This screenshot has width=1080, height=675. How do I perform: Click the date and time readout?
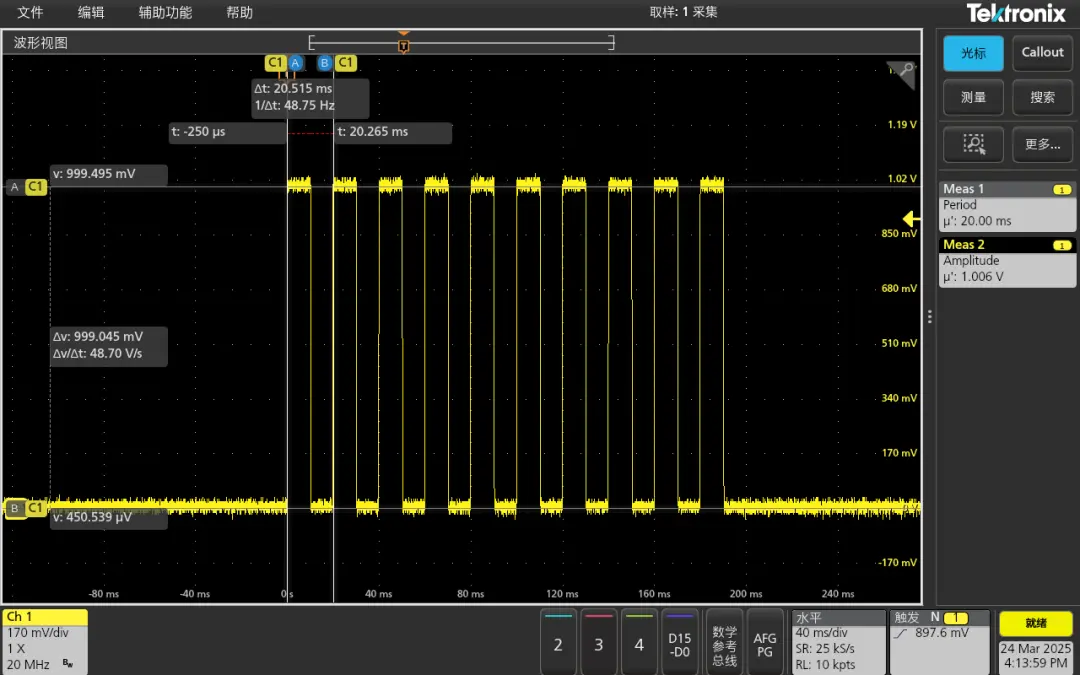(1036, 656)
